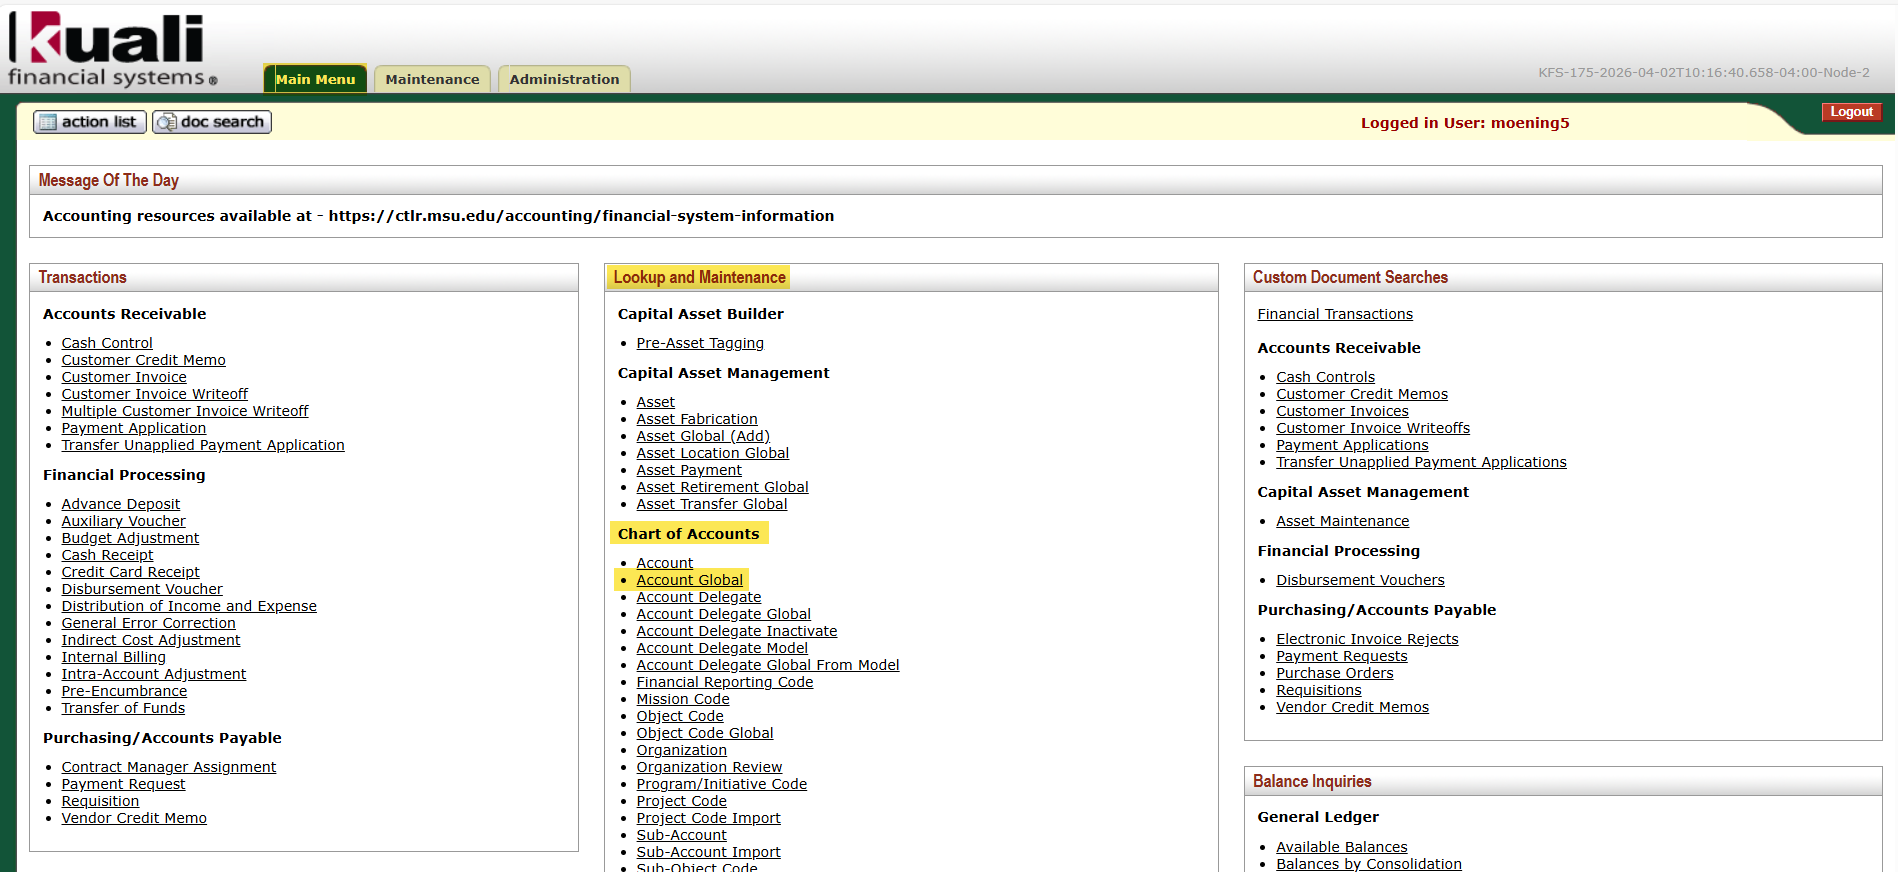
Task: Switch to the Maintenance tab
Action: pyautogui.click(x=432, y=79)
